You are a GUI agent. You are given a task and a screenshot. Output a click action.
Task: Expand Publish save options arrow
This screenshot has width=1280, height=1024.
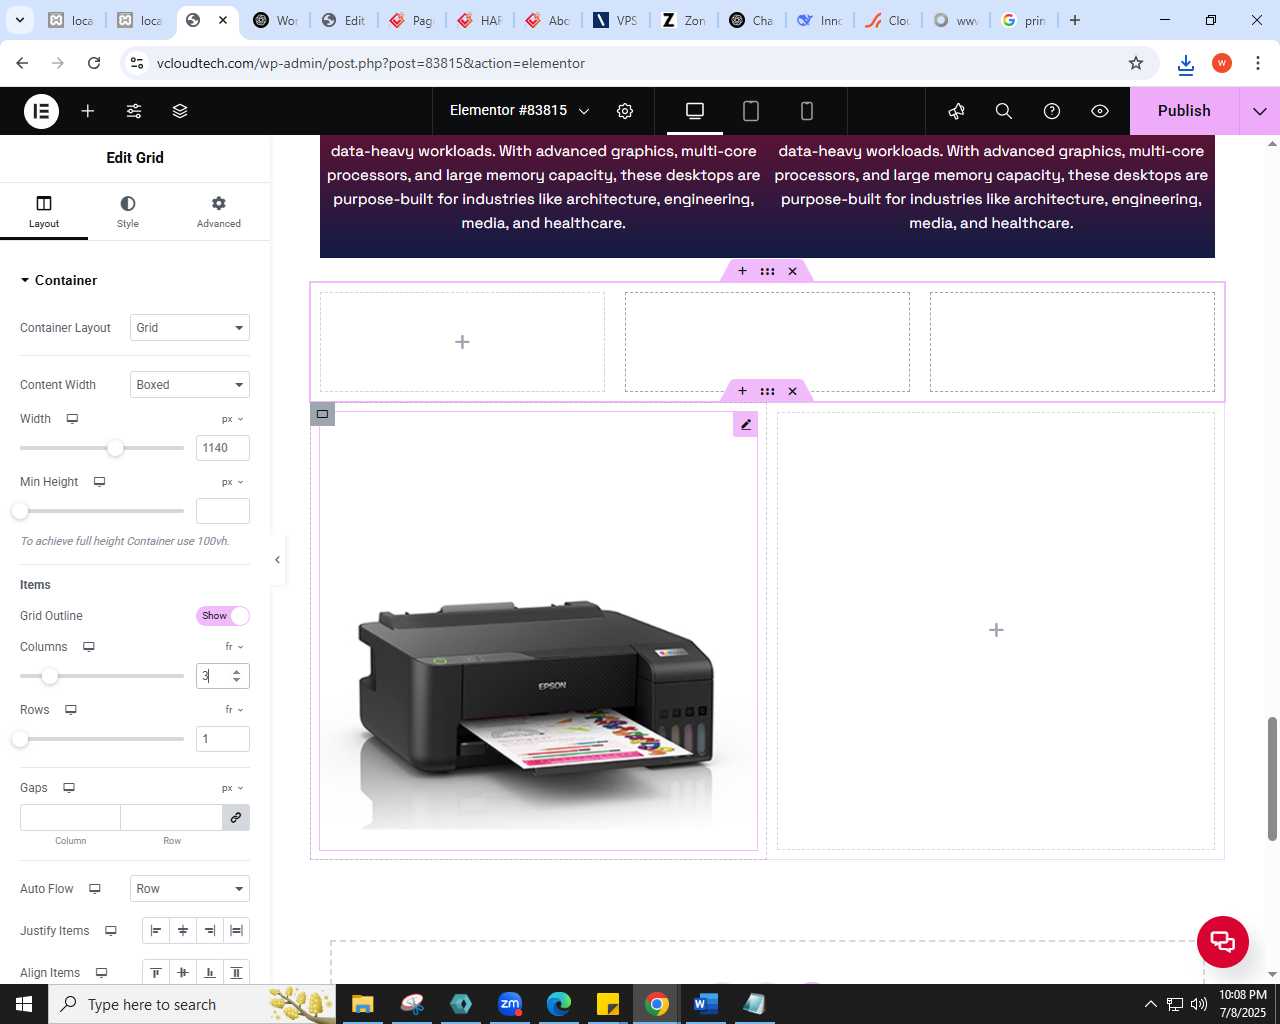pyautogui.click(x=1260, y=111)
